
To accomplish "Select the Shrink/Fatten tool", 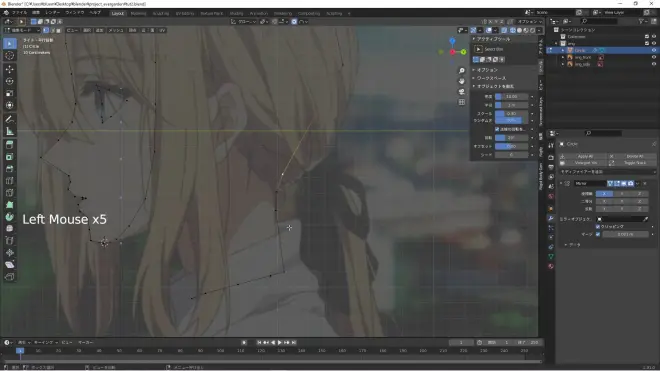I will pos(10,253).
